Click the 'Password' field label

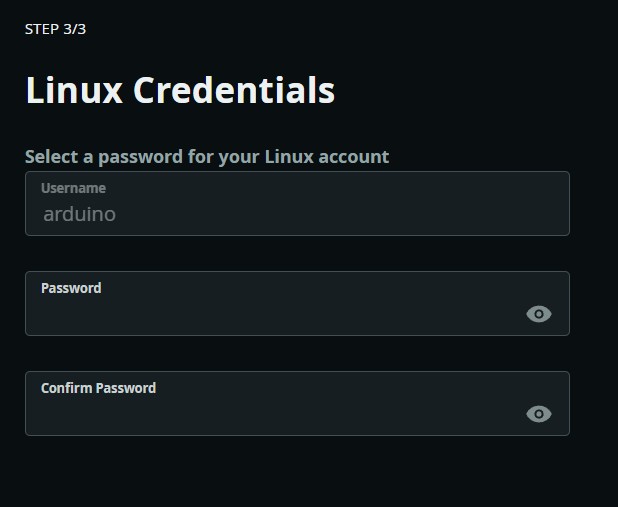[x=71, y=288]
